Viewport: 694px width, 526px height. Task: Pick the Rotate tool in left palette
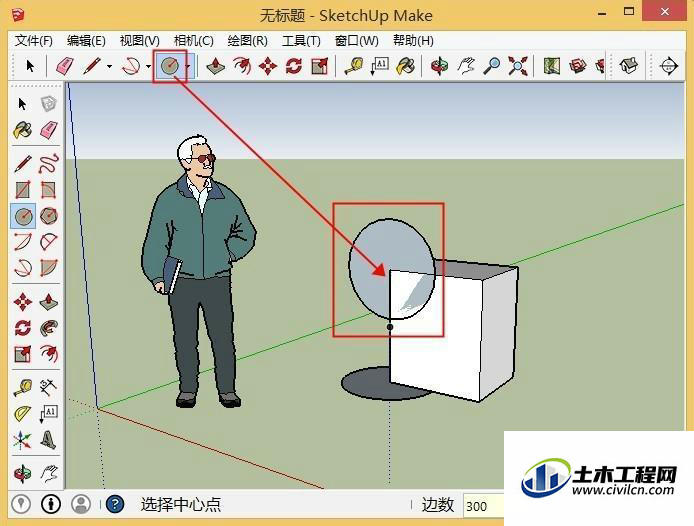pyautogui.click(x=23, y=328)
